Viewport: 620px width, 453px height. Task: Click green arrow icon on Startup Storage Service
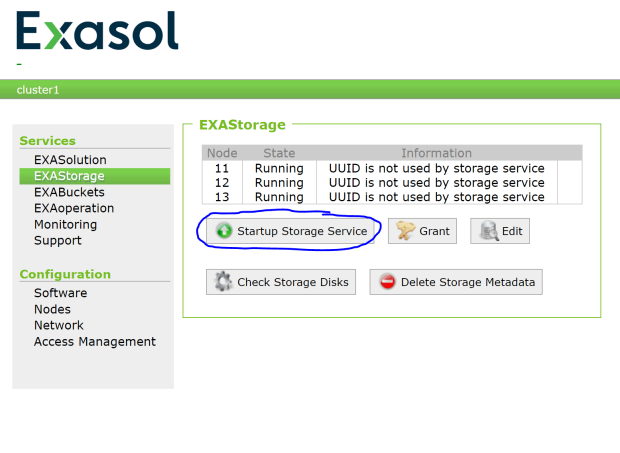pyautogui.click(x=223, y=231)
